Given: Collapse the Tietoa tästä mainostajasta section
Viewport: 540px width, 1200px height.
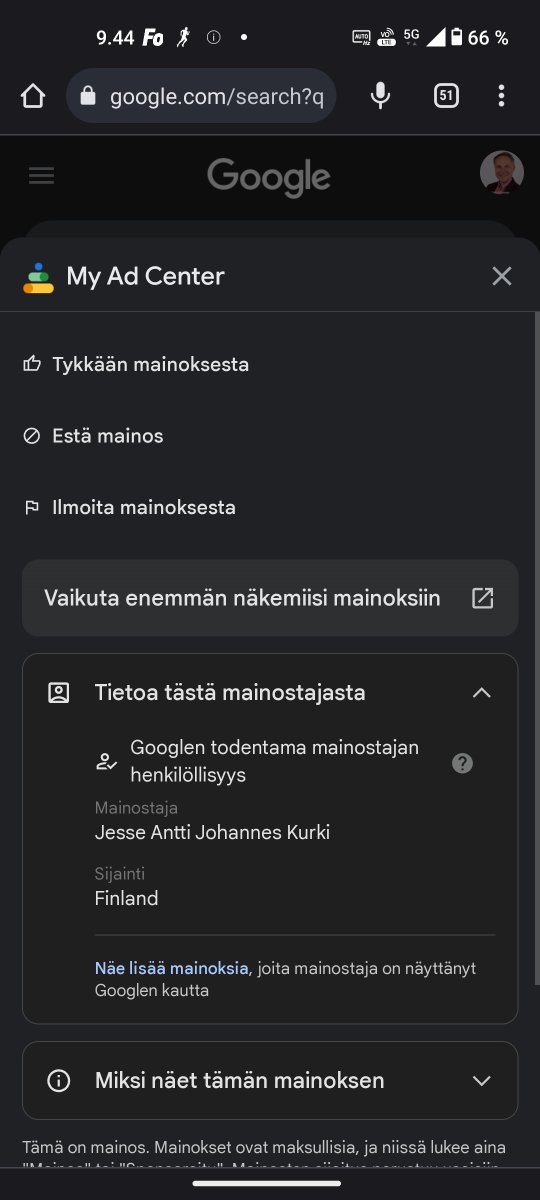Looking at the screenshot, I should pos(482,692).
